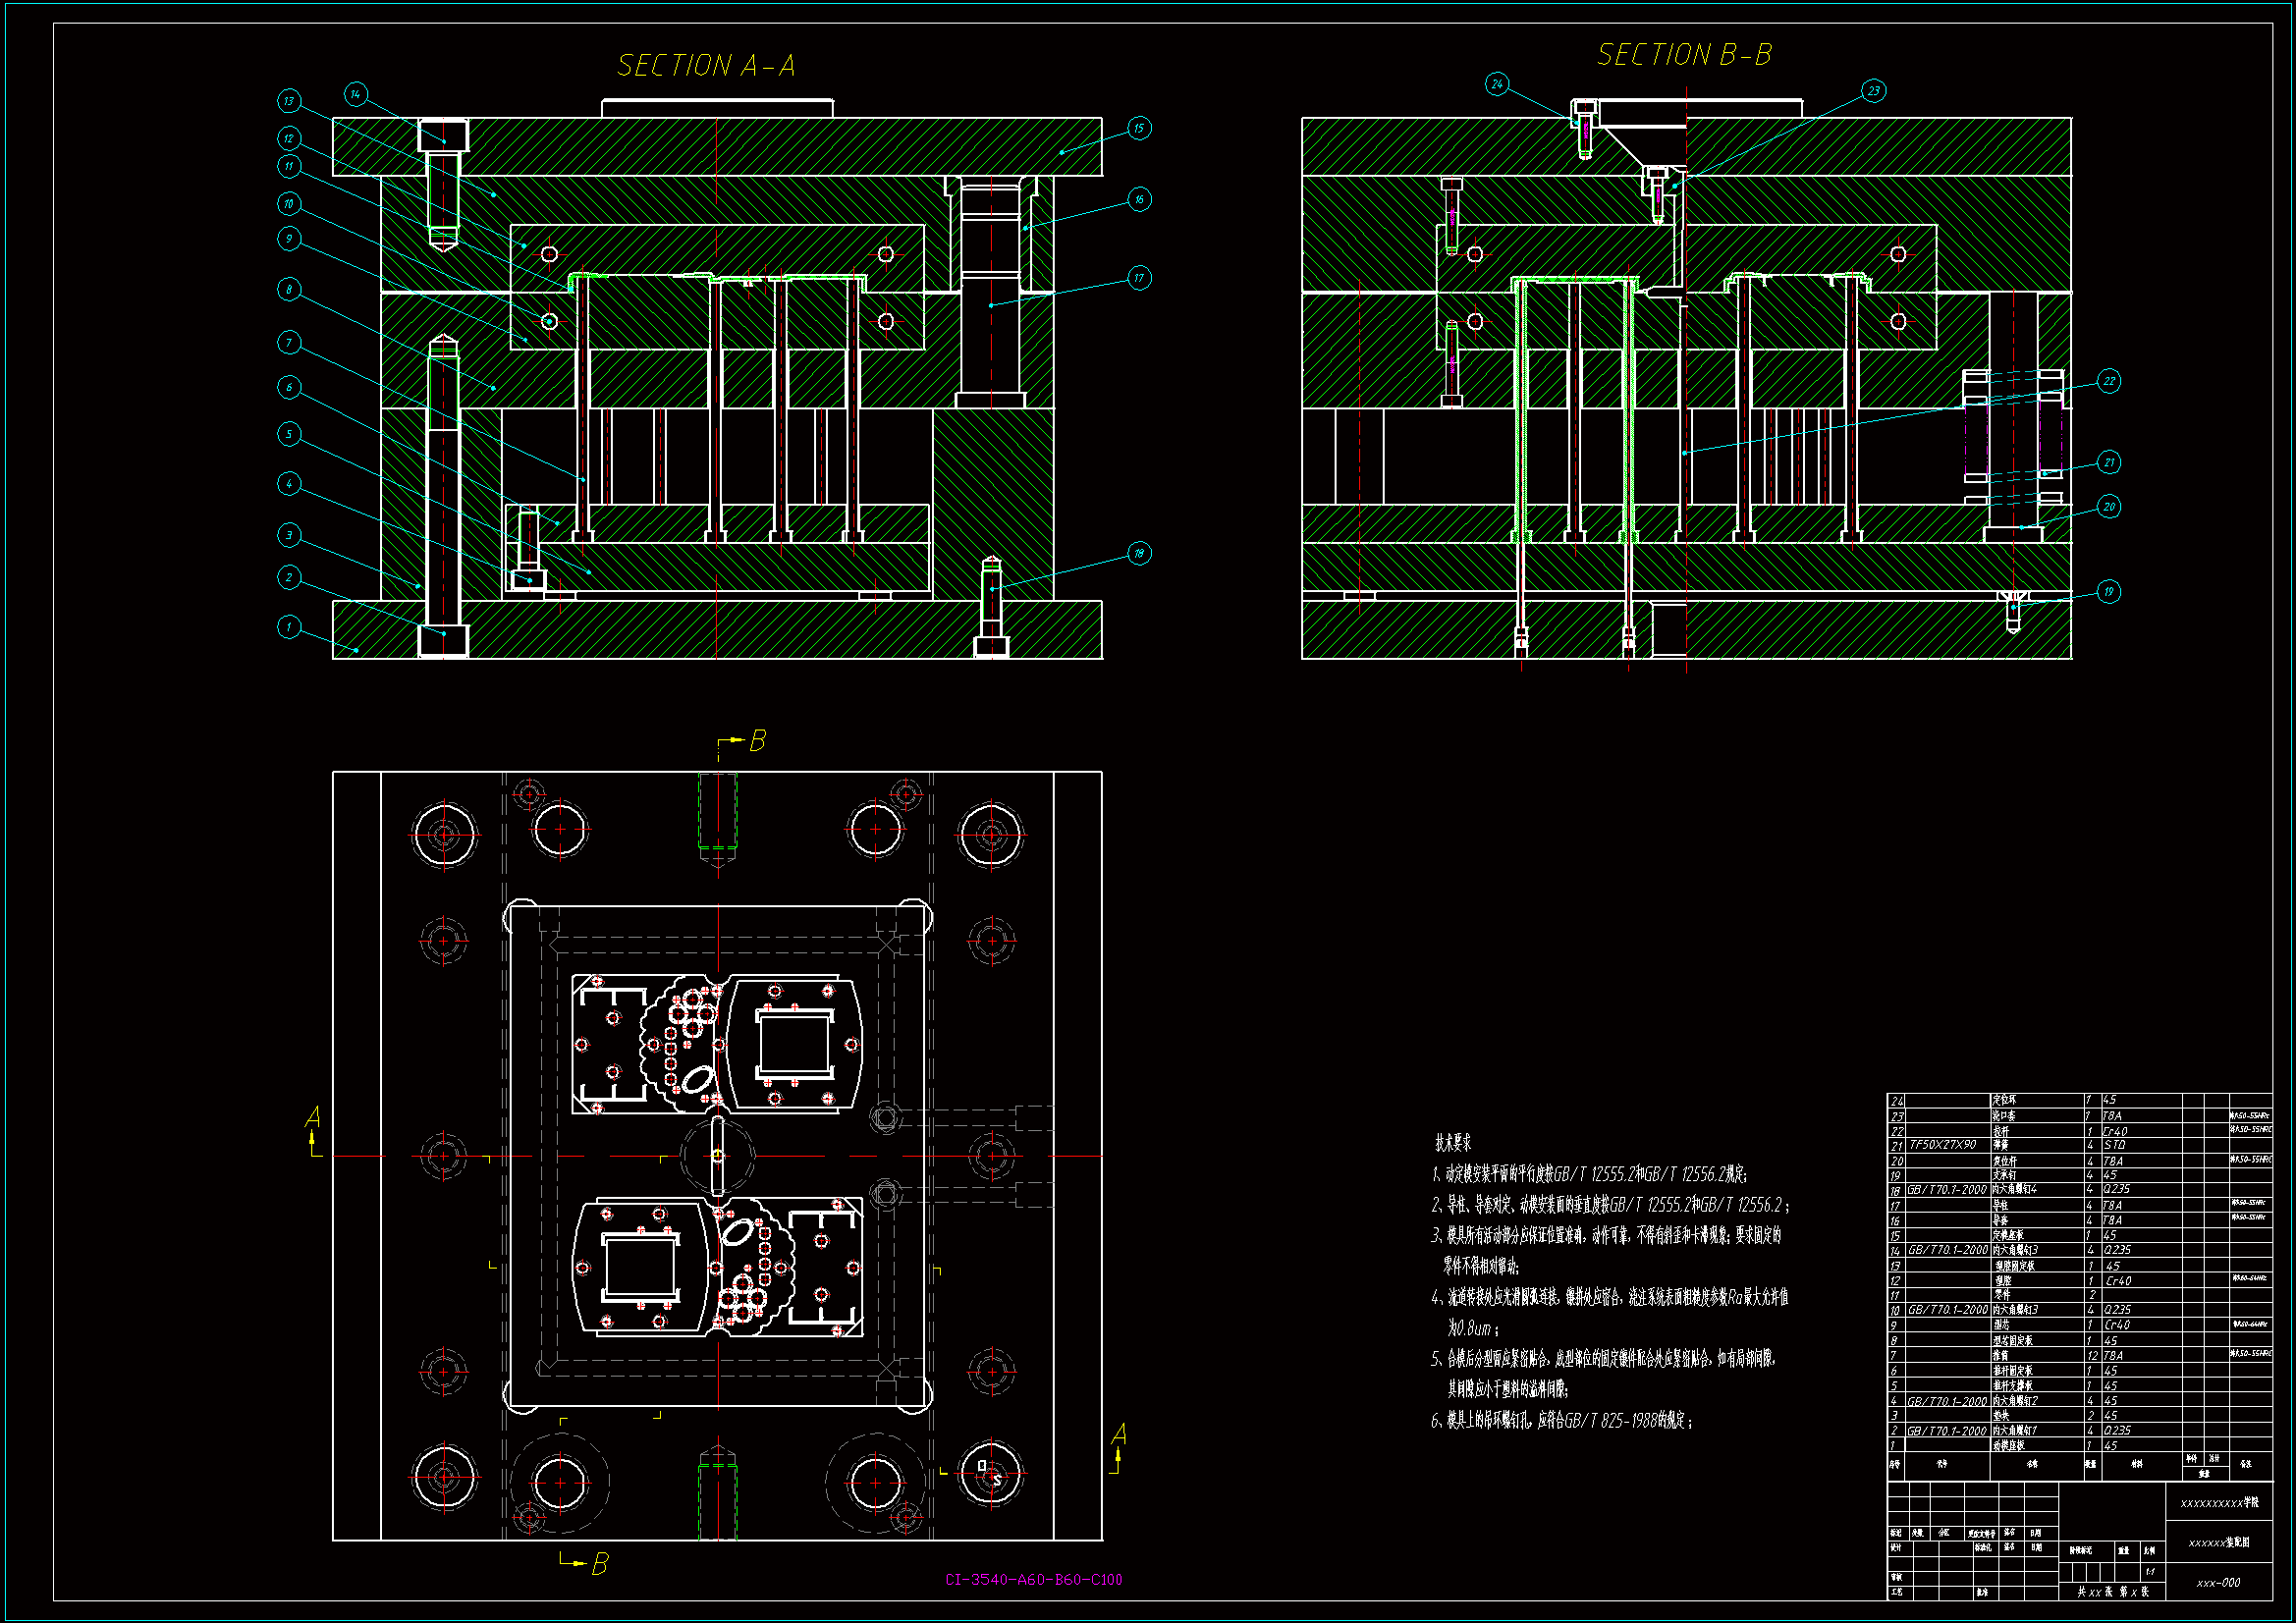Click part balloon number 14
The height and width of the screenshot is (1623, 2296).
[x=356, y=94]
